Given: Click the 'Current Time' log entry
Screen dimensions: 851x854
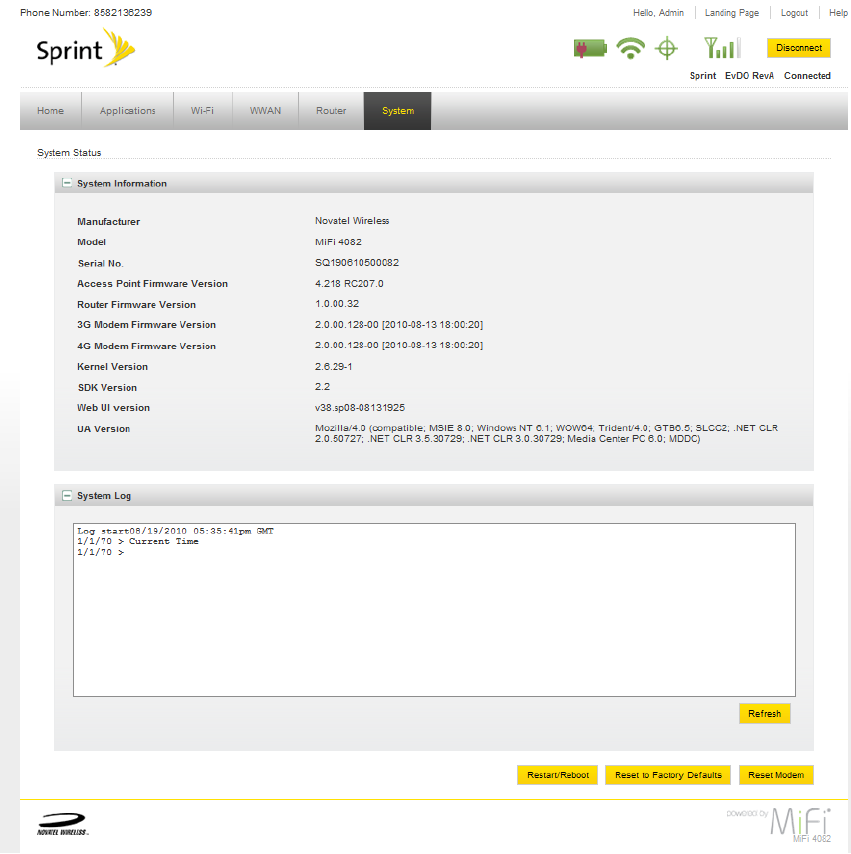Looking at the screenshot, I should coord(163,541).
